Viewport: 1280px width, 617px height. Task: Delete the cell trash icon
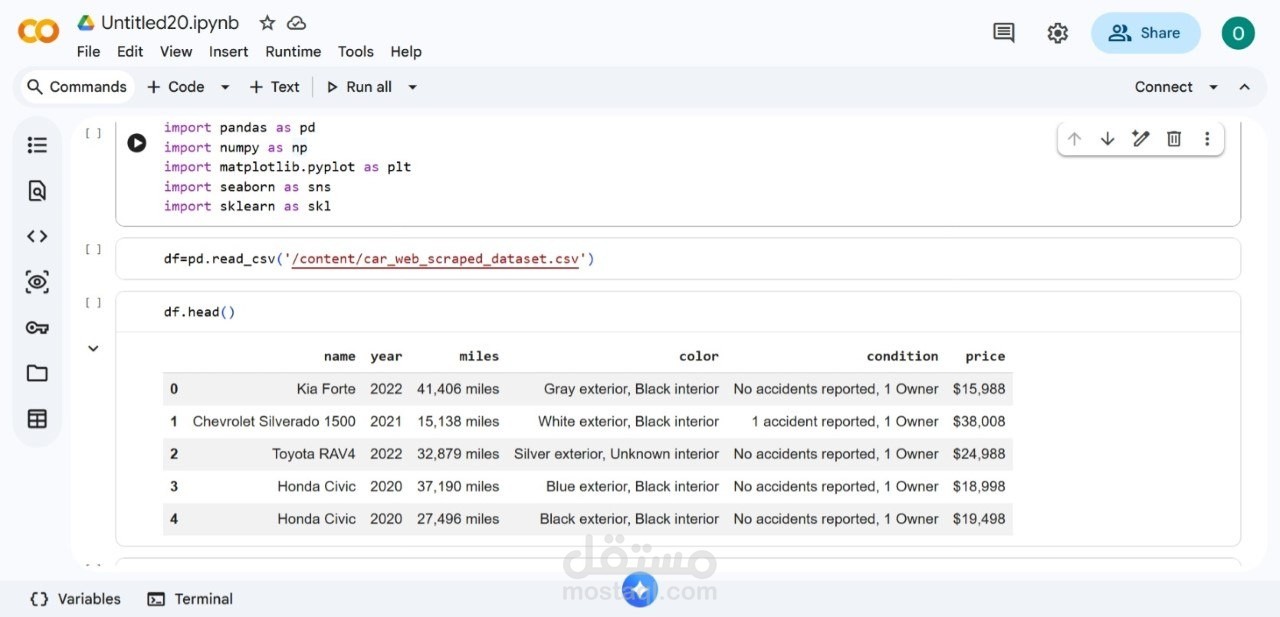[1174, 139]
